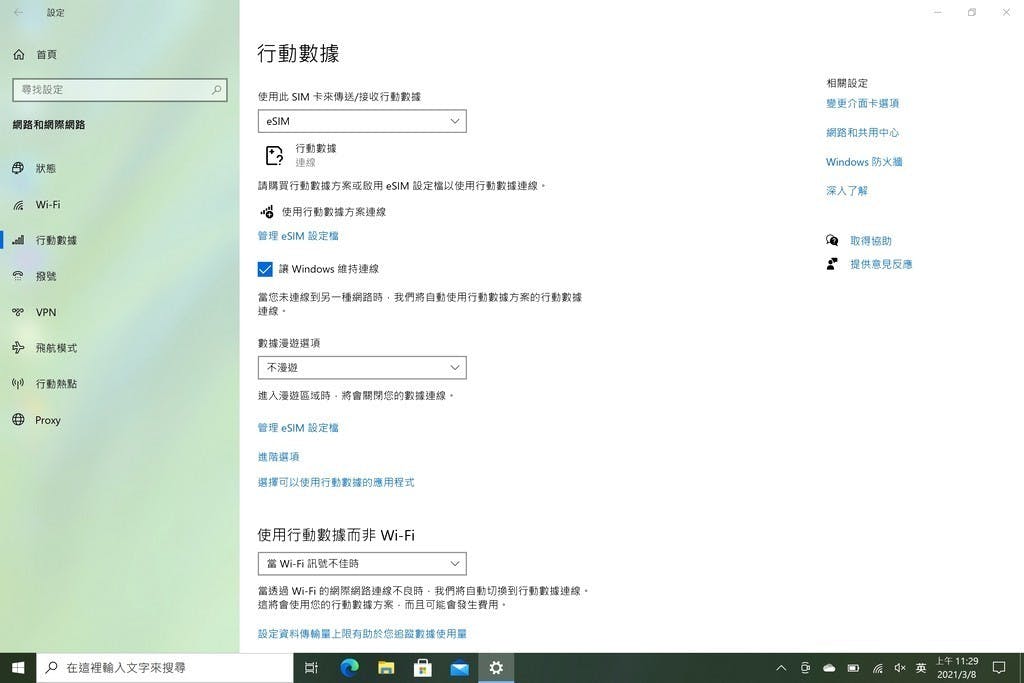This screenshot has height=683, width=1024.
Task: Launch Microsoft Edge from the taskbar
Action: click(349, 667)
